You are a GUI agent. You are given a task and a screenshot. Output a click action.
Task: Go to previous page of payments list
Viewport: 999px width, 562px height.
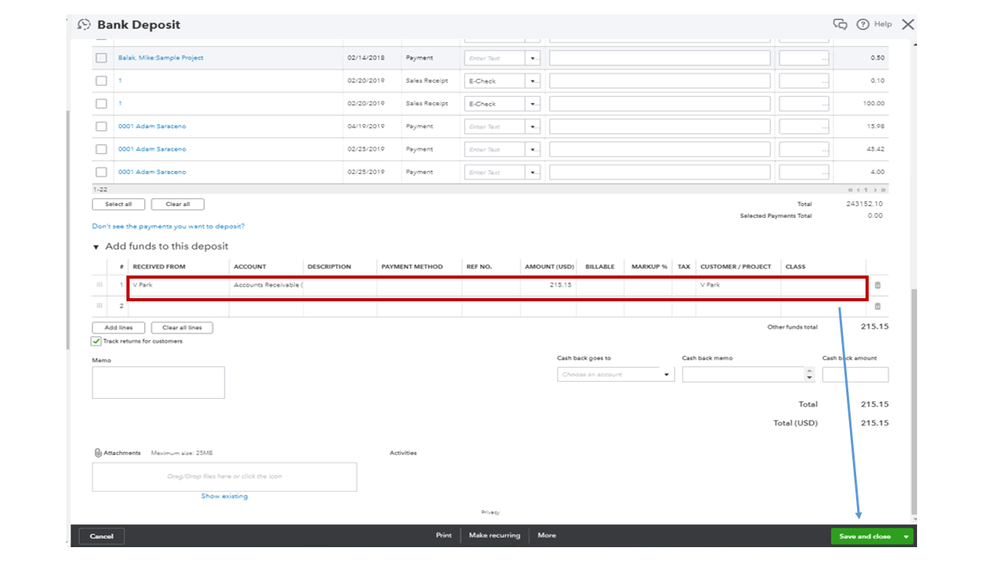pyautogui.click(x=858, y=190)
